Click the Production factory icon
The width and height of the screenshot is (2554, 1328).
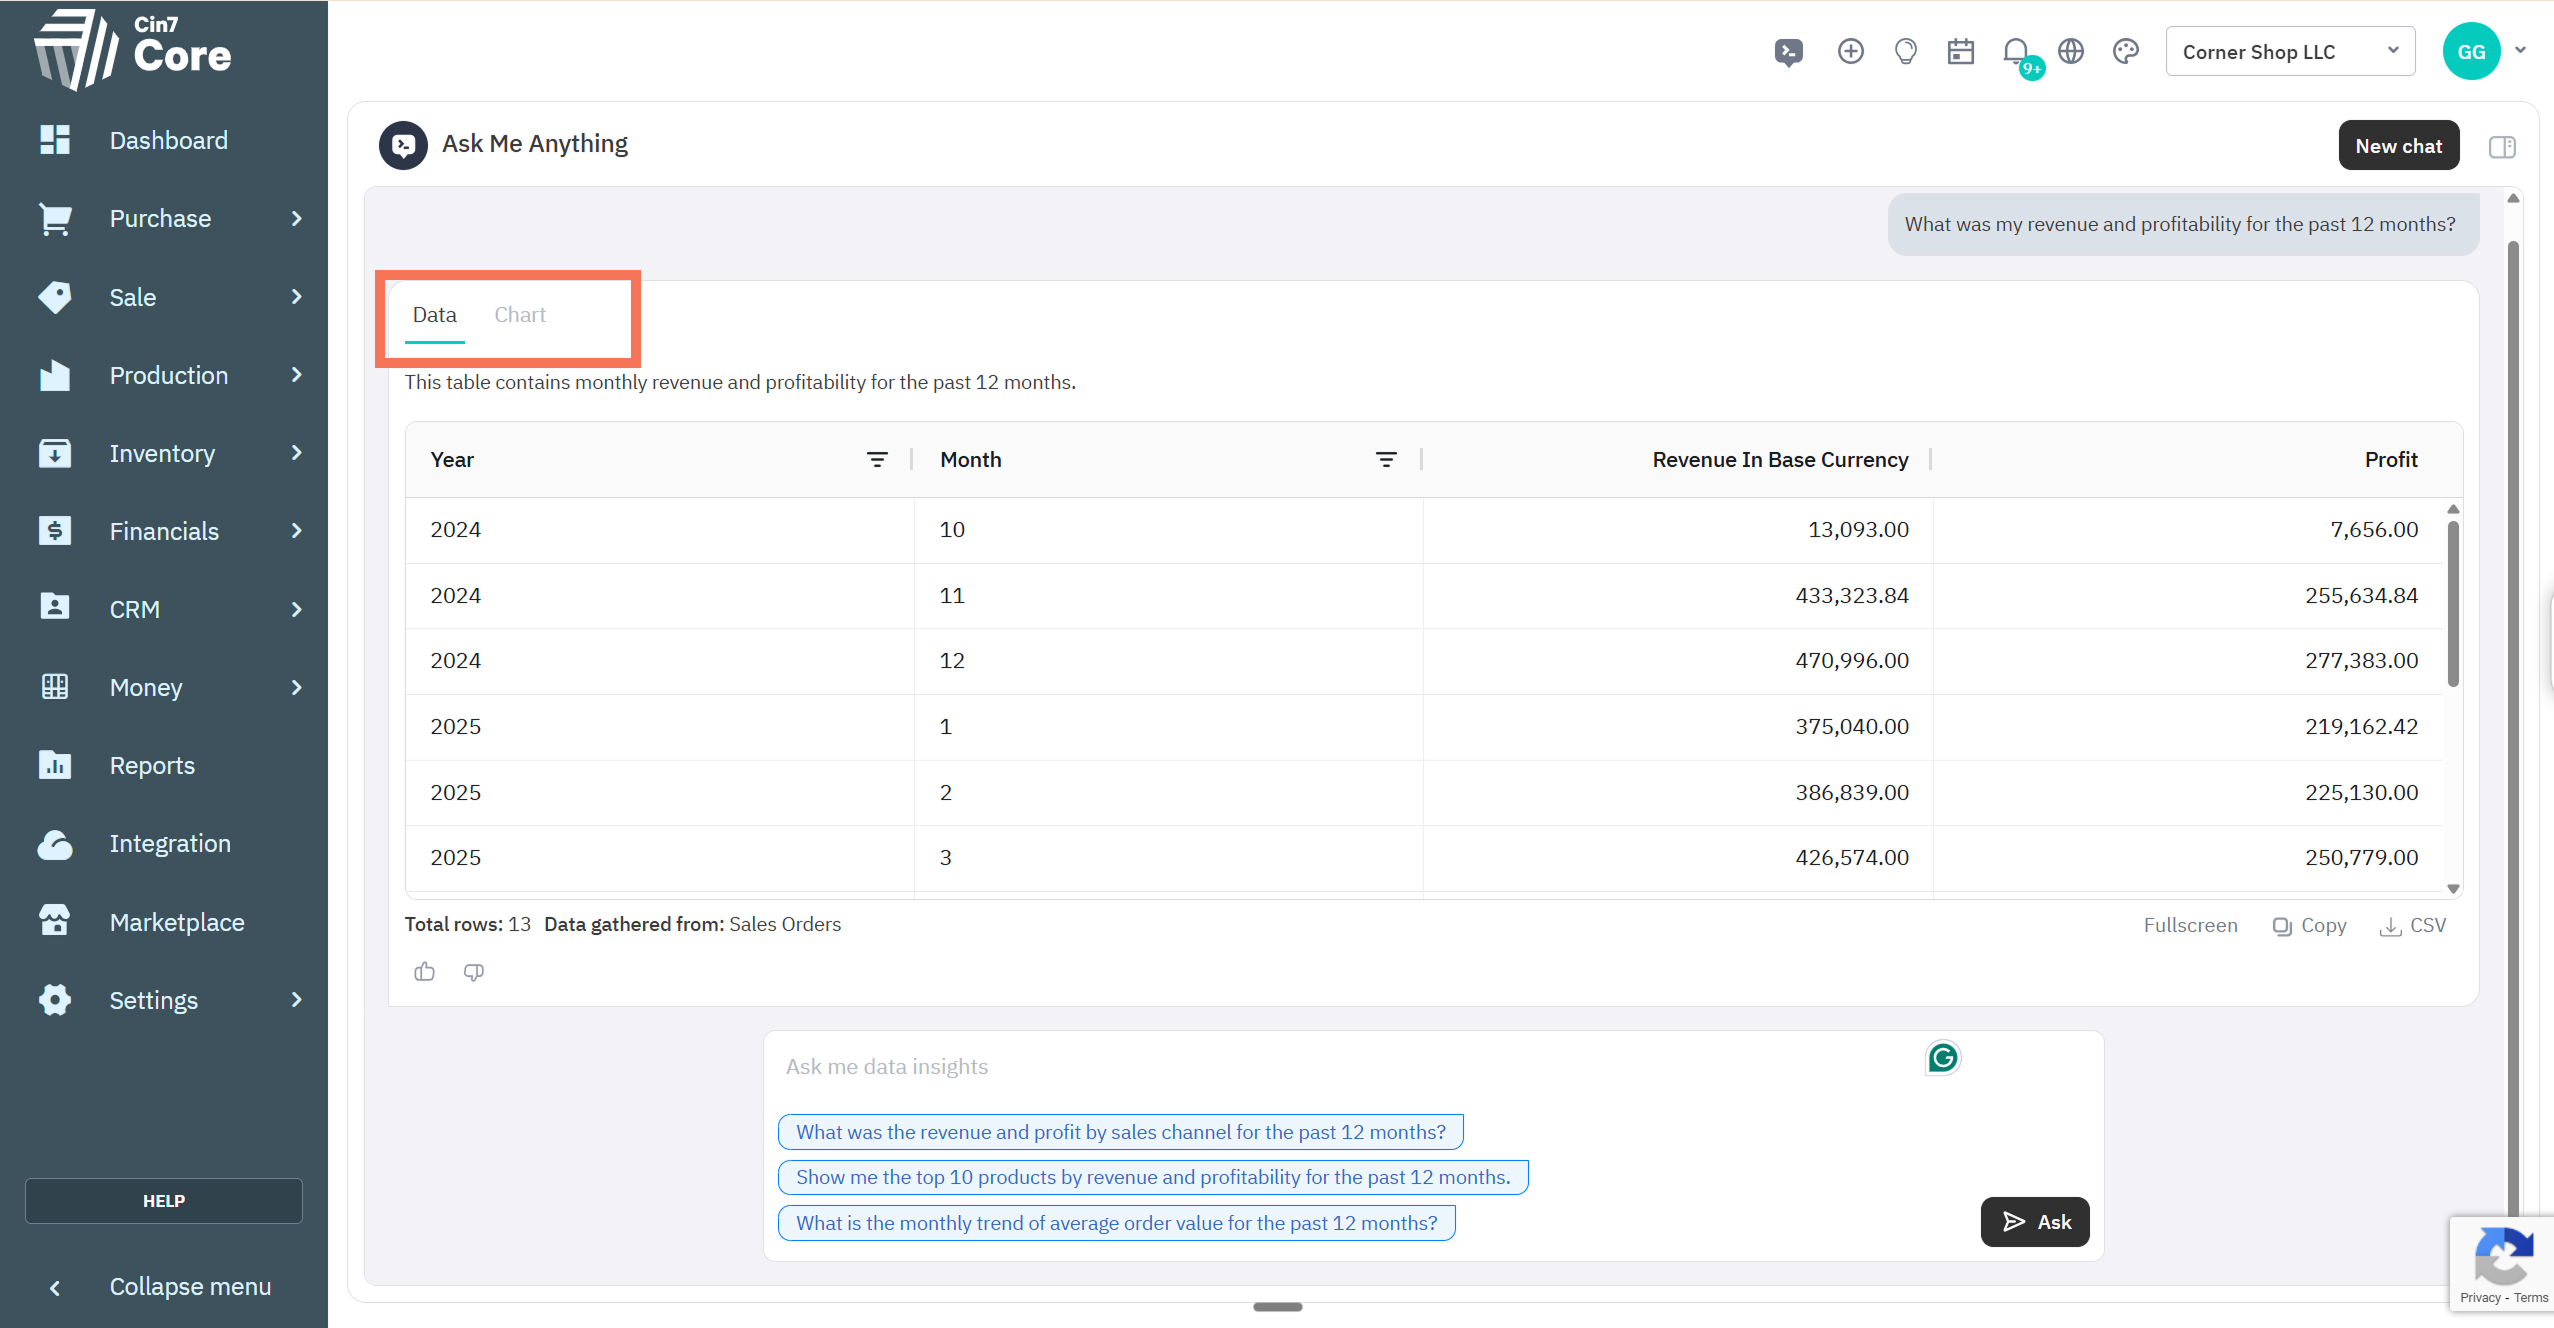pos(55,375)
